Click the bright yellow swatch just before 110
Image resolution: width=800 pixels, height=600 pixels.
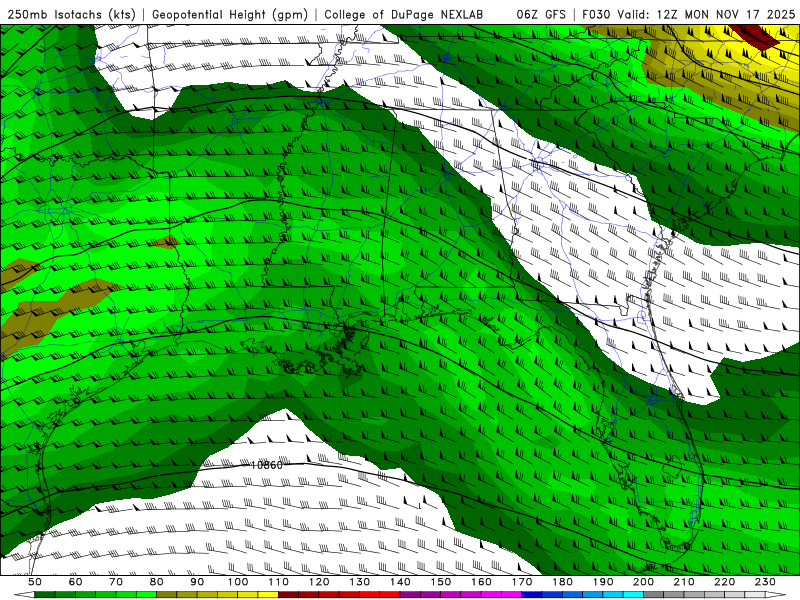click(268, 595)
